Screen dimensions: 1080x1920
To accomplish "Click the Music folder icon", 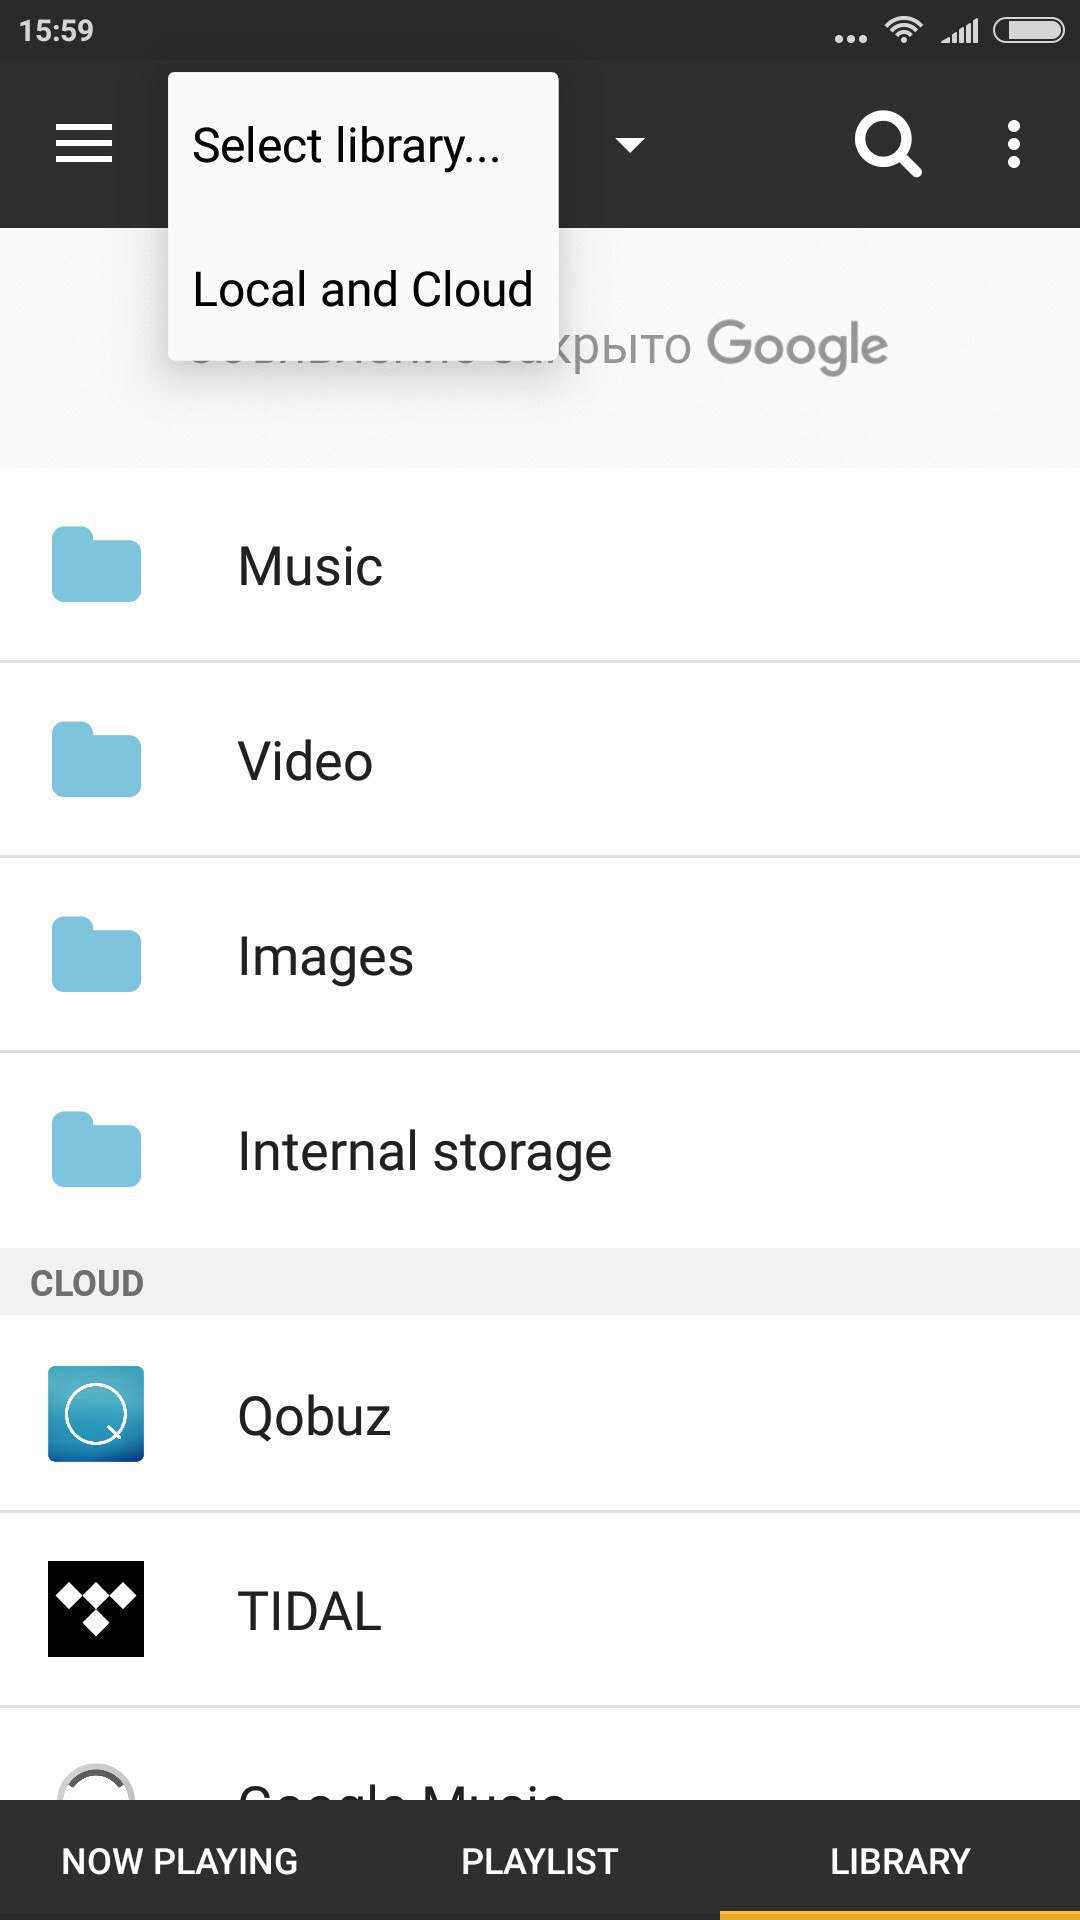I will coord(96,565).
